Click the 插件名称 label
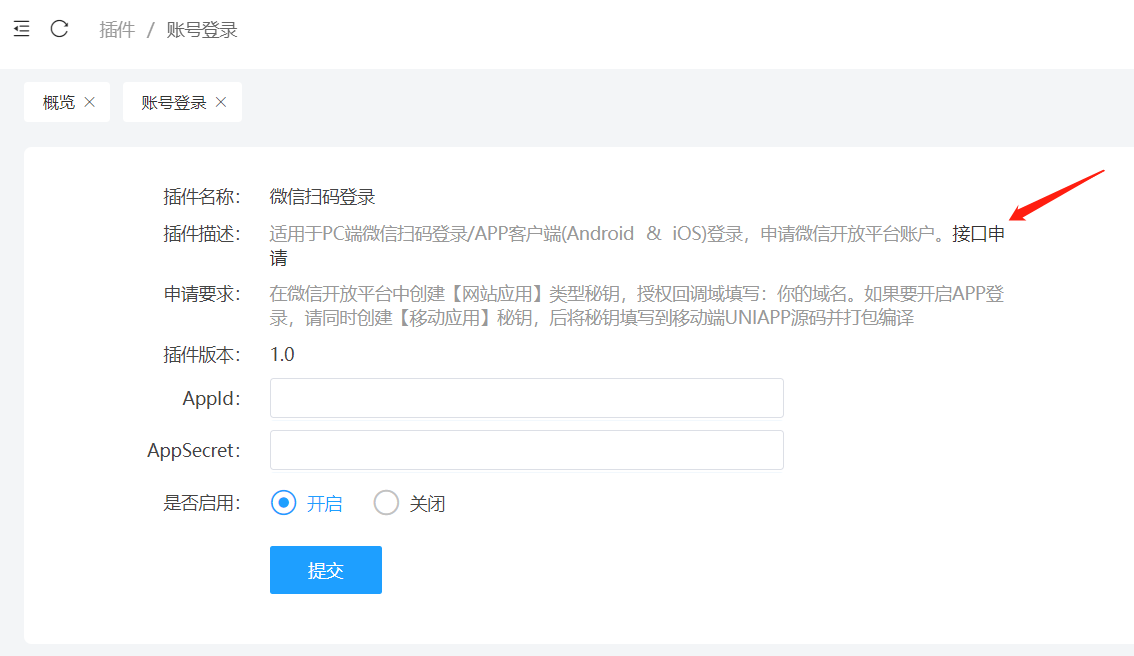This screenshot has width=1134, height=656. tap(202, 197)
